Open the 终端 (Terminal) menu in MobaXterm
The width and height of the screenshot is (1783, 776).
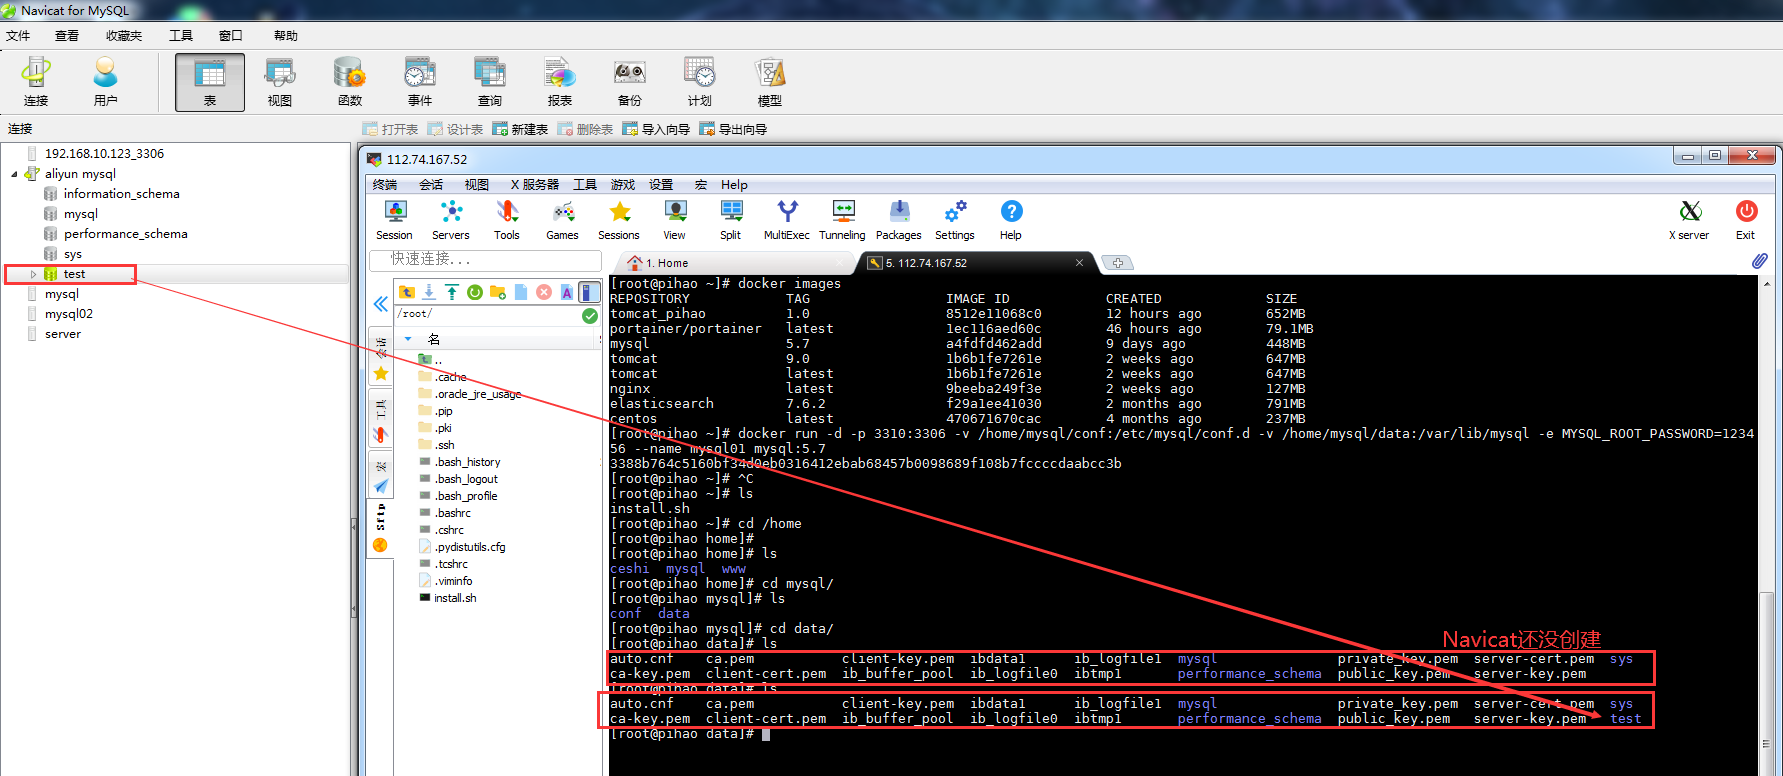(385, 185)
